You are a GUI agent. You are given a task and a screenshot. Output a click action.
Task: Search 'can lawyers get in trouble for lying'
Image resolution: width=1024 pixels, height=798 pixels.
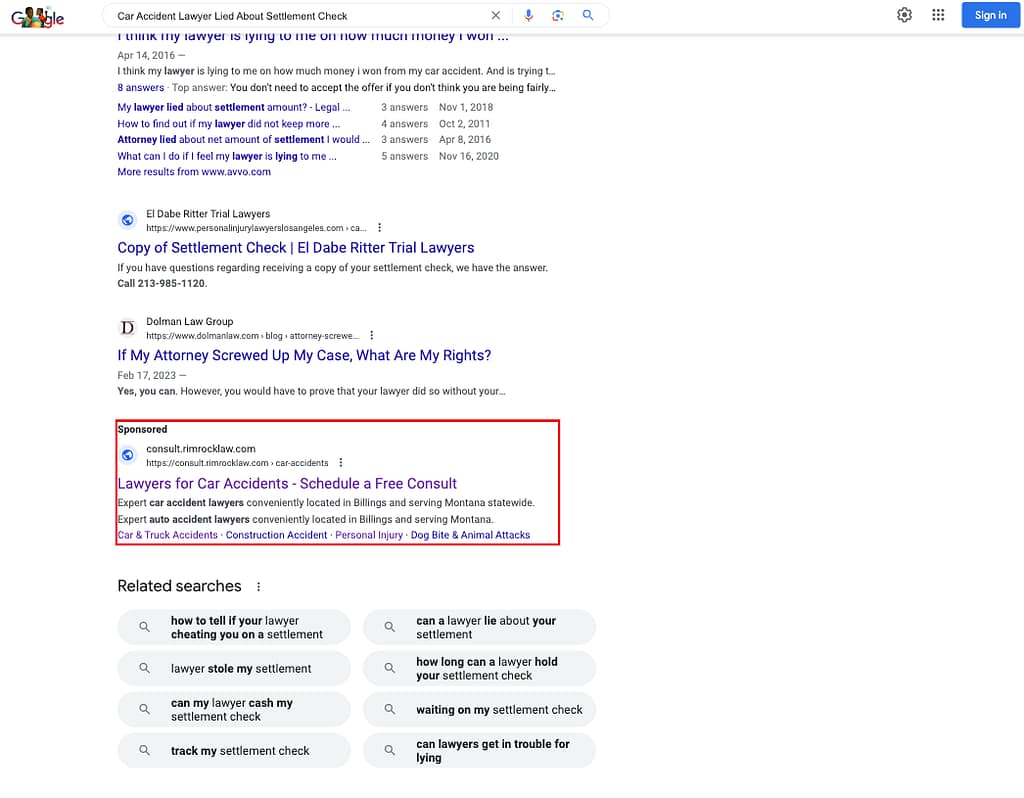pyautogui.click(x=479, y=750)
